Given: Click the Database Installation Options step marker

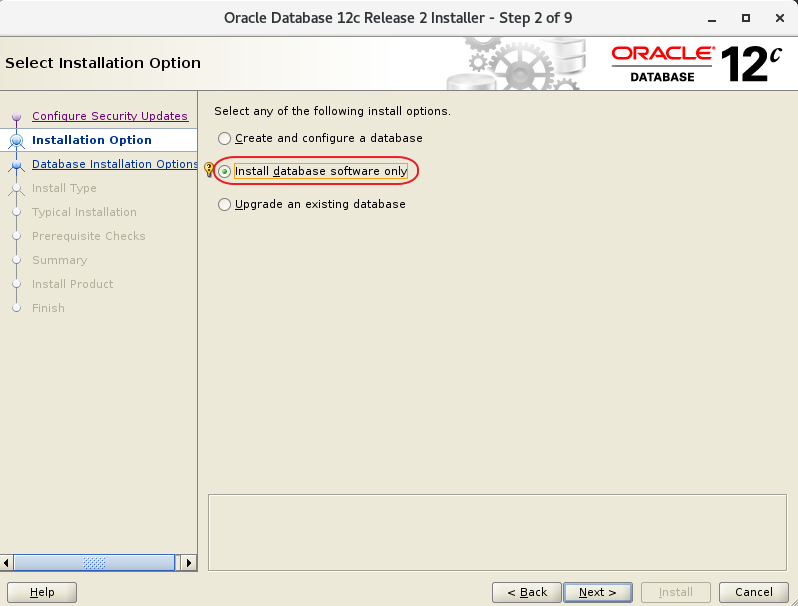Looking at the screenshot, I should coord(16,165).
